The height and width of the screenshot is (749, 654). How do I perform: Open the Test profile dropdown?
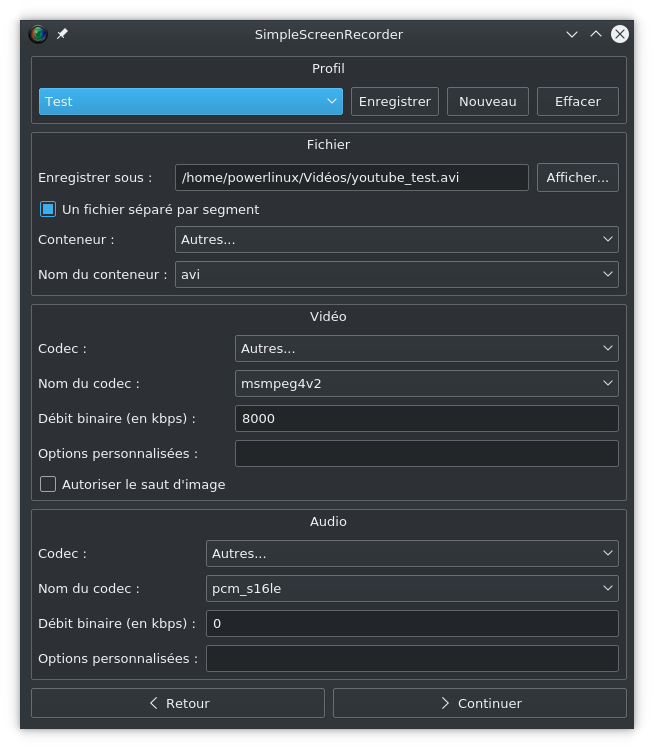[x=191, y=101]
